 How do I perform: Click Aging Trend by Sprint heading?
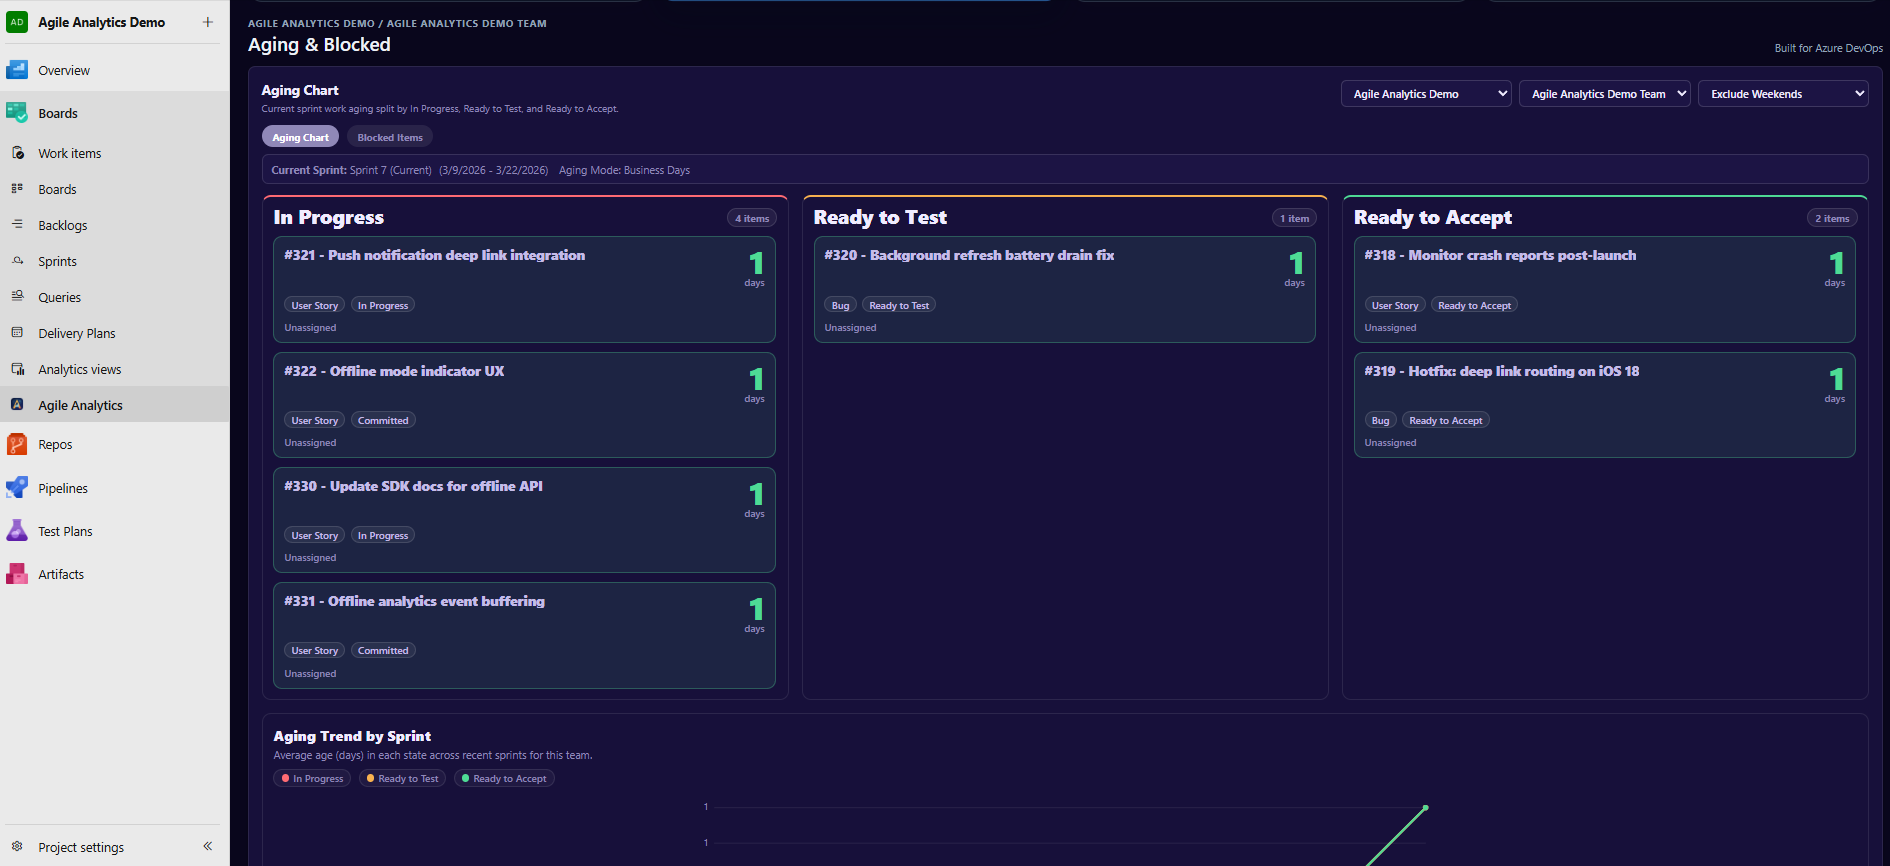(x=352, y=736)
